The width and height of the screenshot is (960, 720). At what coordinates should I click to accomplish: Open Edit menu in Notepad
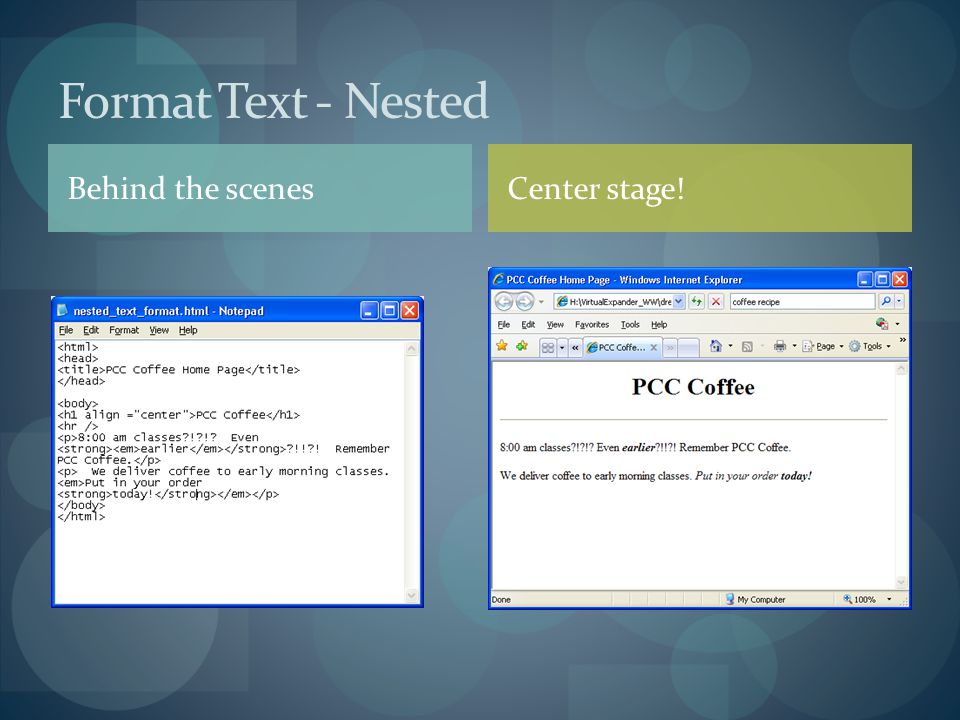pyautogui.click(x=91, y=330)
